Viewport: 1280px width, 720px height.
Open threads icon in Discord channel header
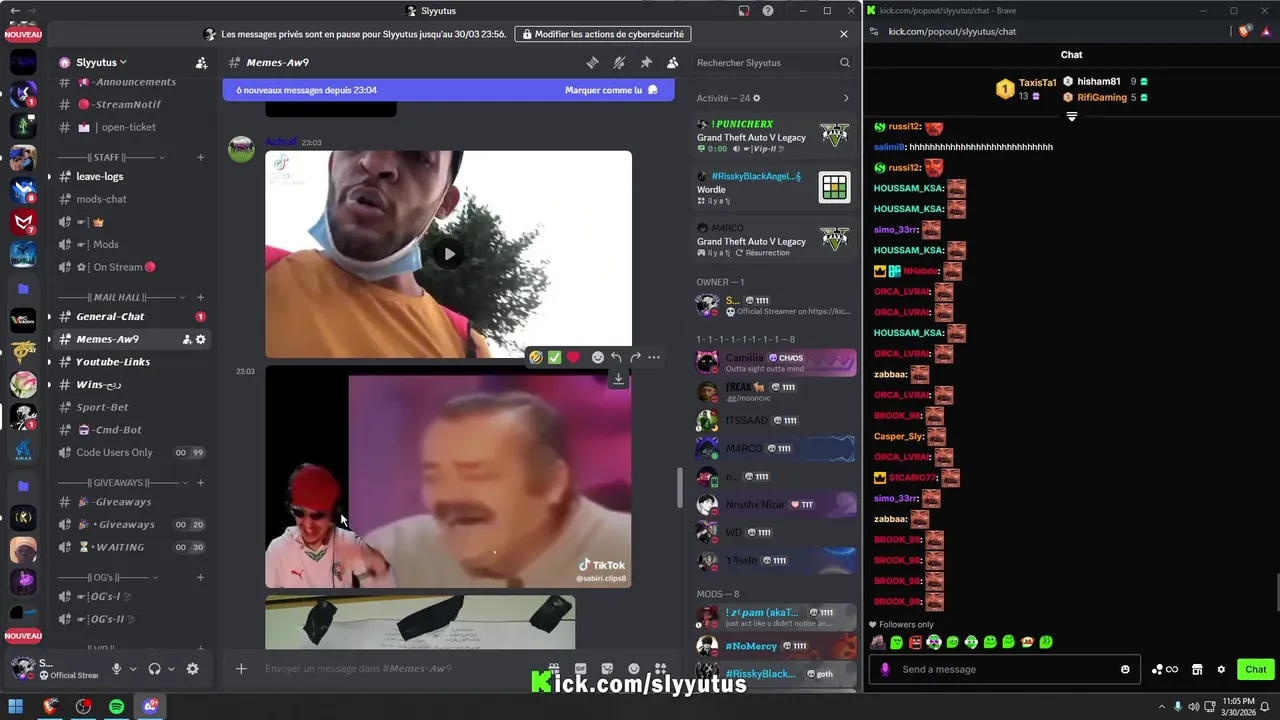[x=592, y=62]
